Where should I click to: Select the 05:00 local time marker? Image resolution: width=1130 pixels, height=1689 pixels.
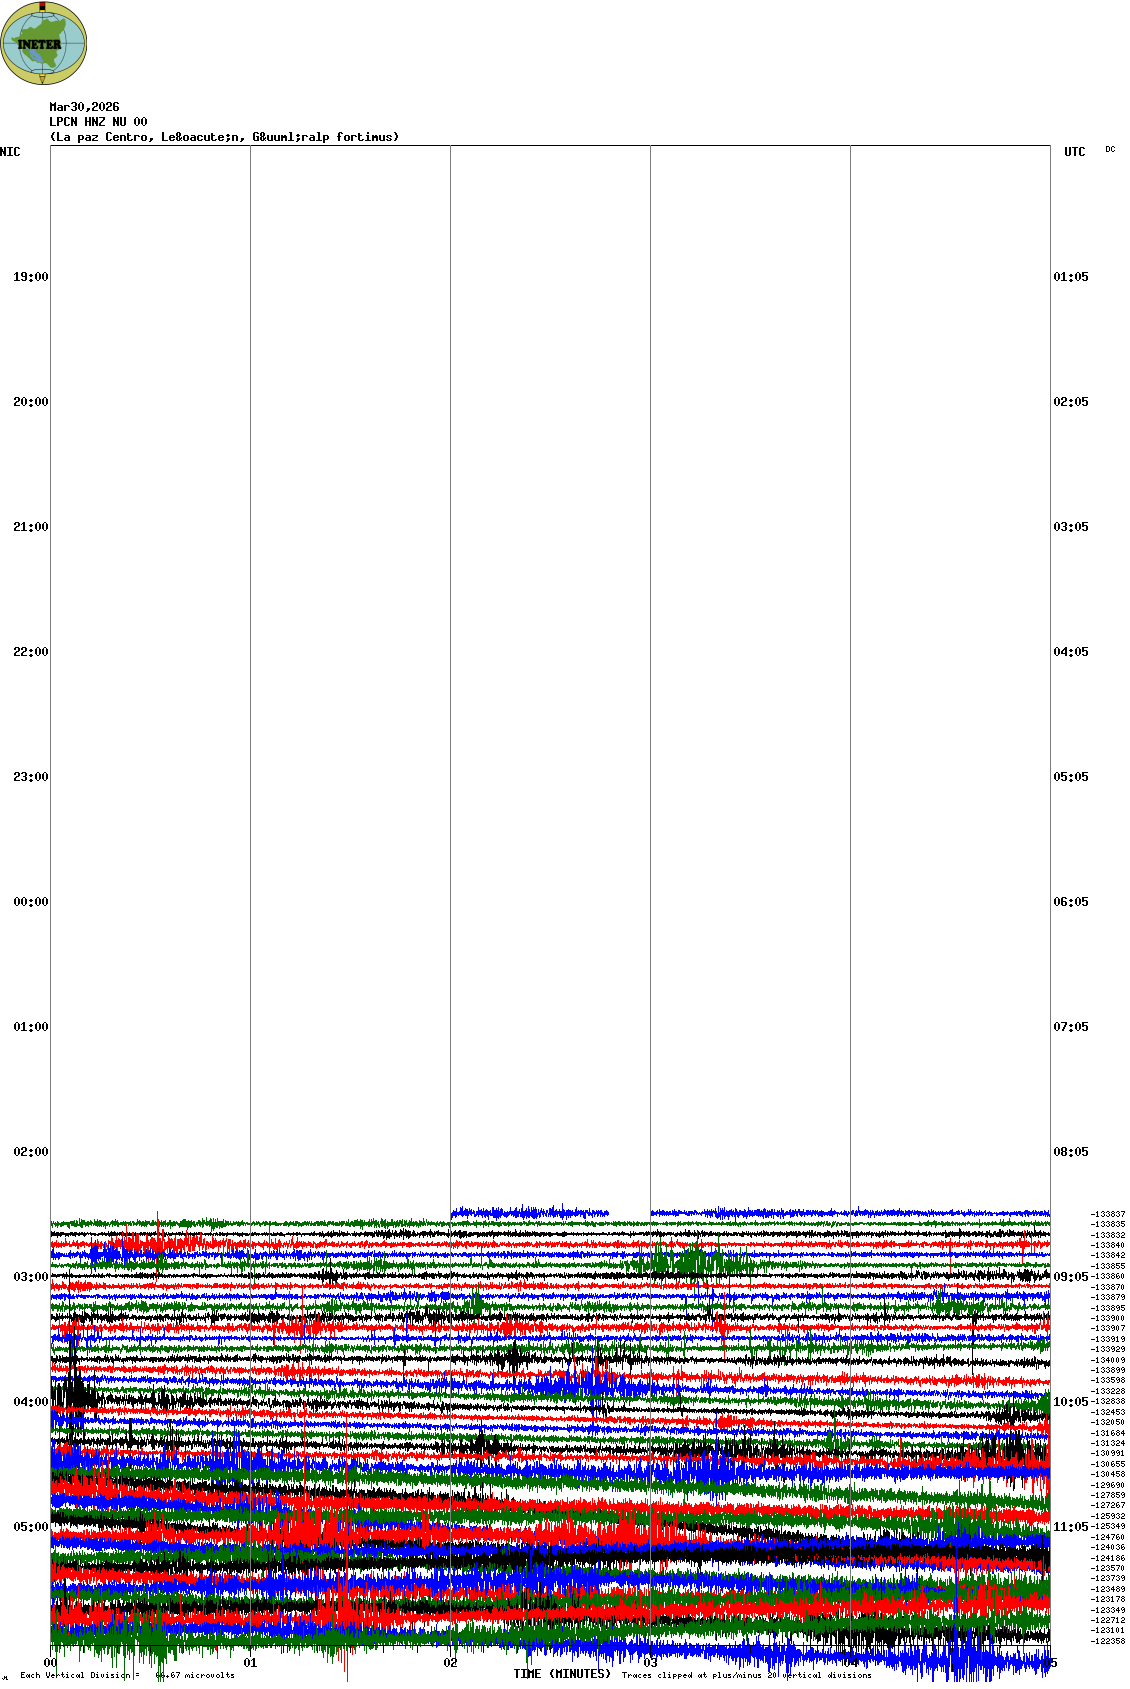pos(30,1527)
